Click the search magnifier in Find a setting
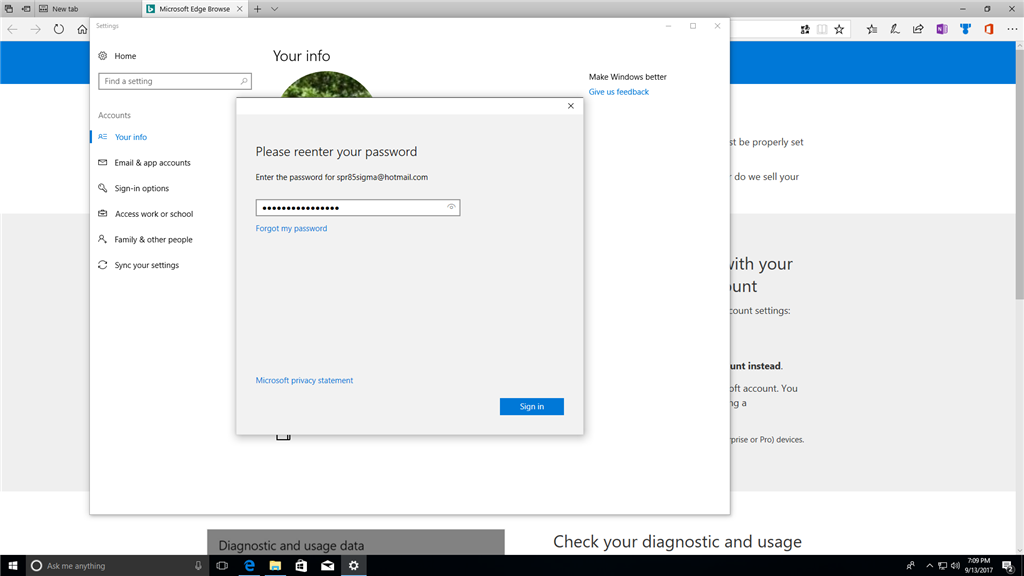This screenshot has width=1024, height=576. (x=244, y=81)
